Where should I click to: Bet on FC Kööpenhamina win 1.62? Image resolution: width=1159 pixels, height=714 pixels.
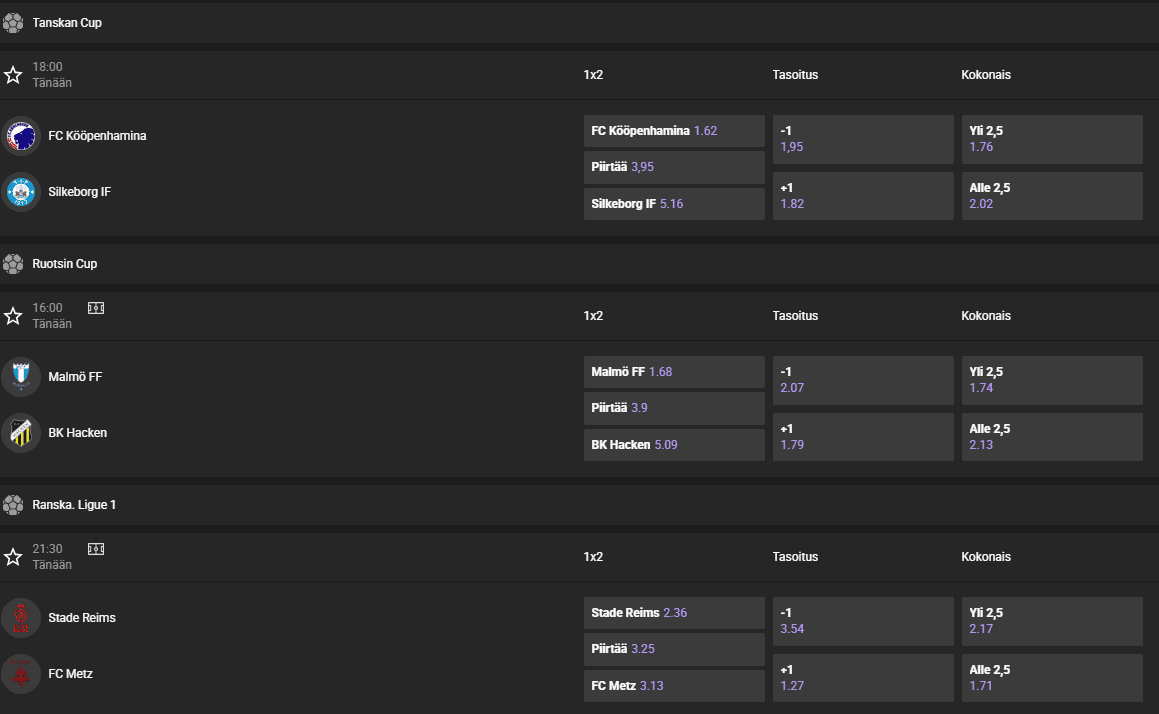pos(674,131)
